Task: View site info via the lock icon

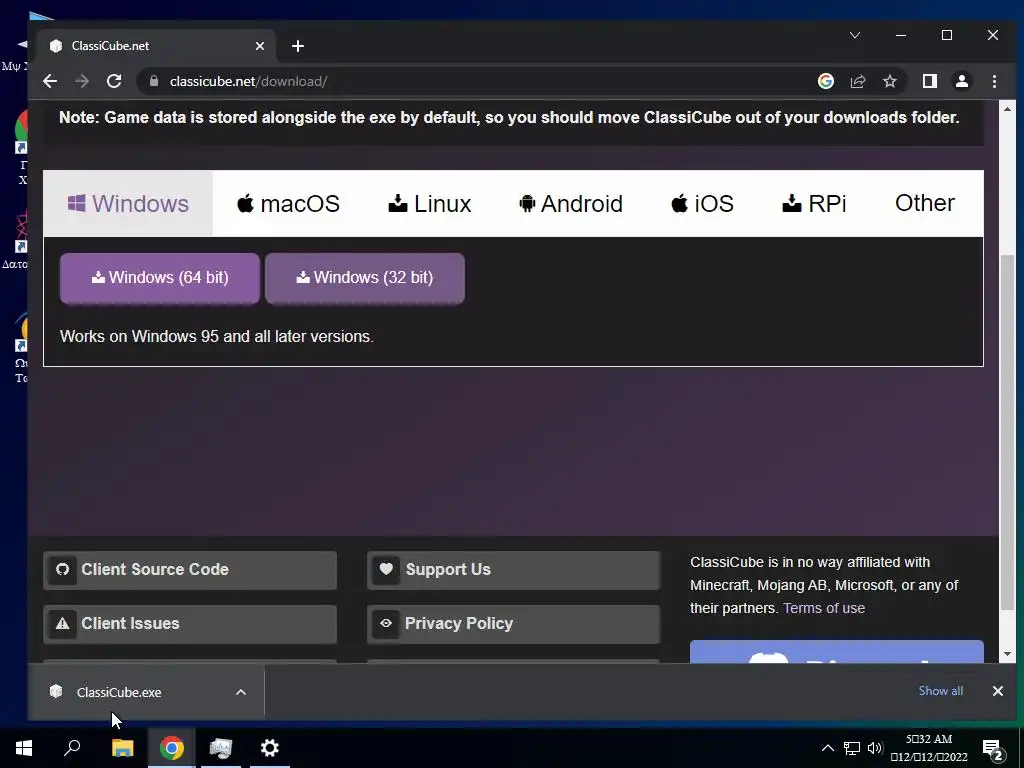Action: tap(154, 81)
